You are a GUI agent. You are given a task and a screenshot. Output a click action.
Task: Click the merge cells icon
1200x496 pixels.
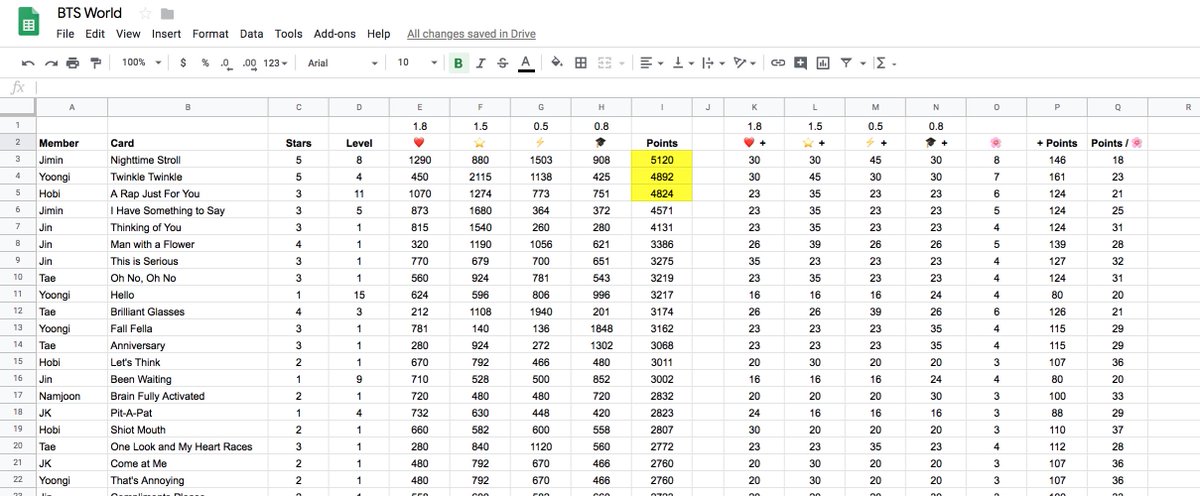tap(604, 63)
